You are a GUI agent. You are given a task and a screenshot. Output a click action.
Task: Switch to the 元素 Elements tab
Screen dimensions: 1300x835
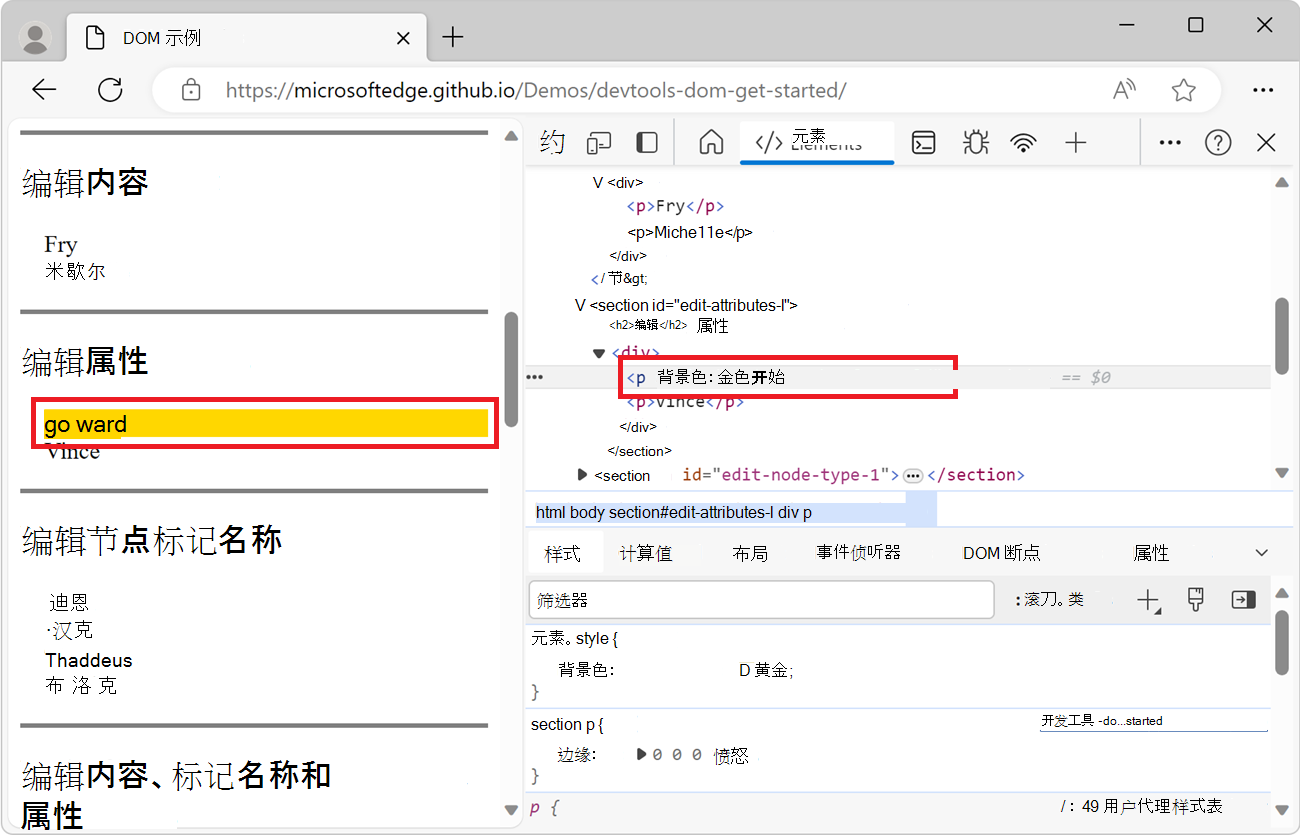click(817, 142)
